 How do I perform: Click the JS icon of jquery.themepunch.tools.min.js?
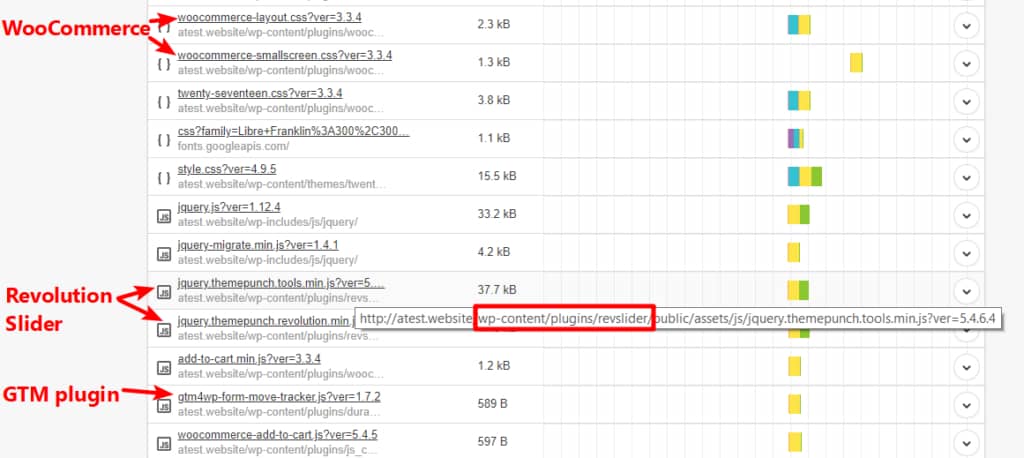click(165, 291)
